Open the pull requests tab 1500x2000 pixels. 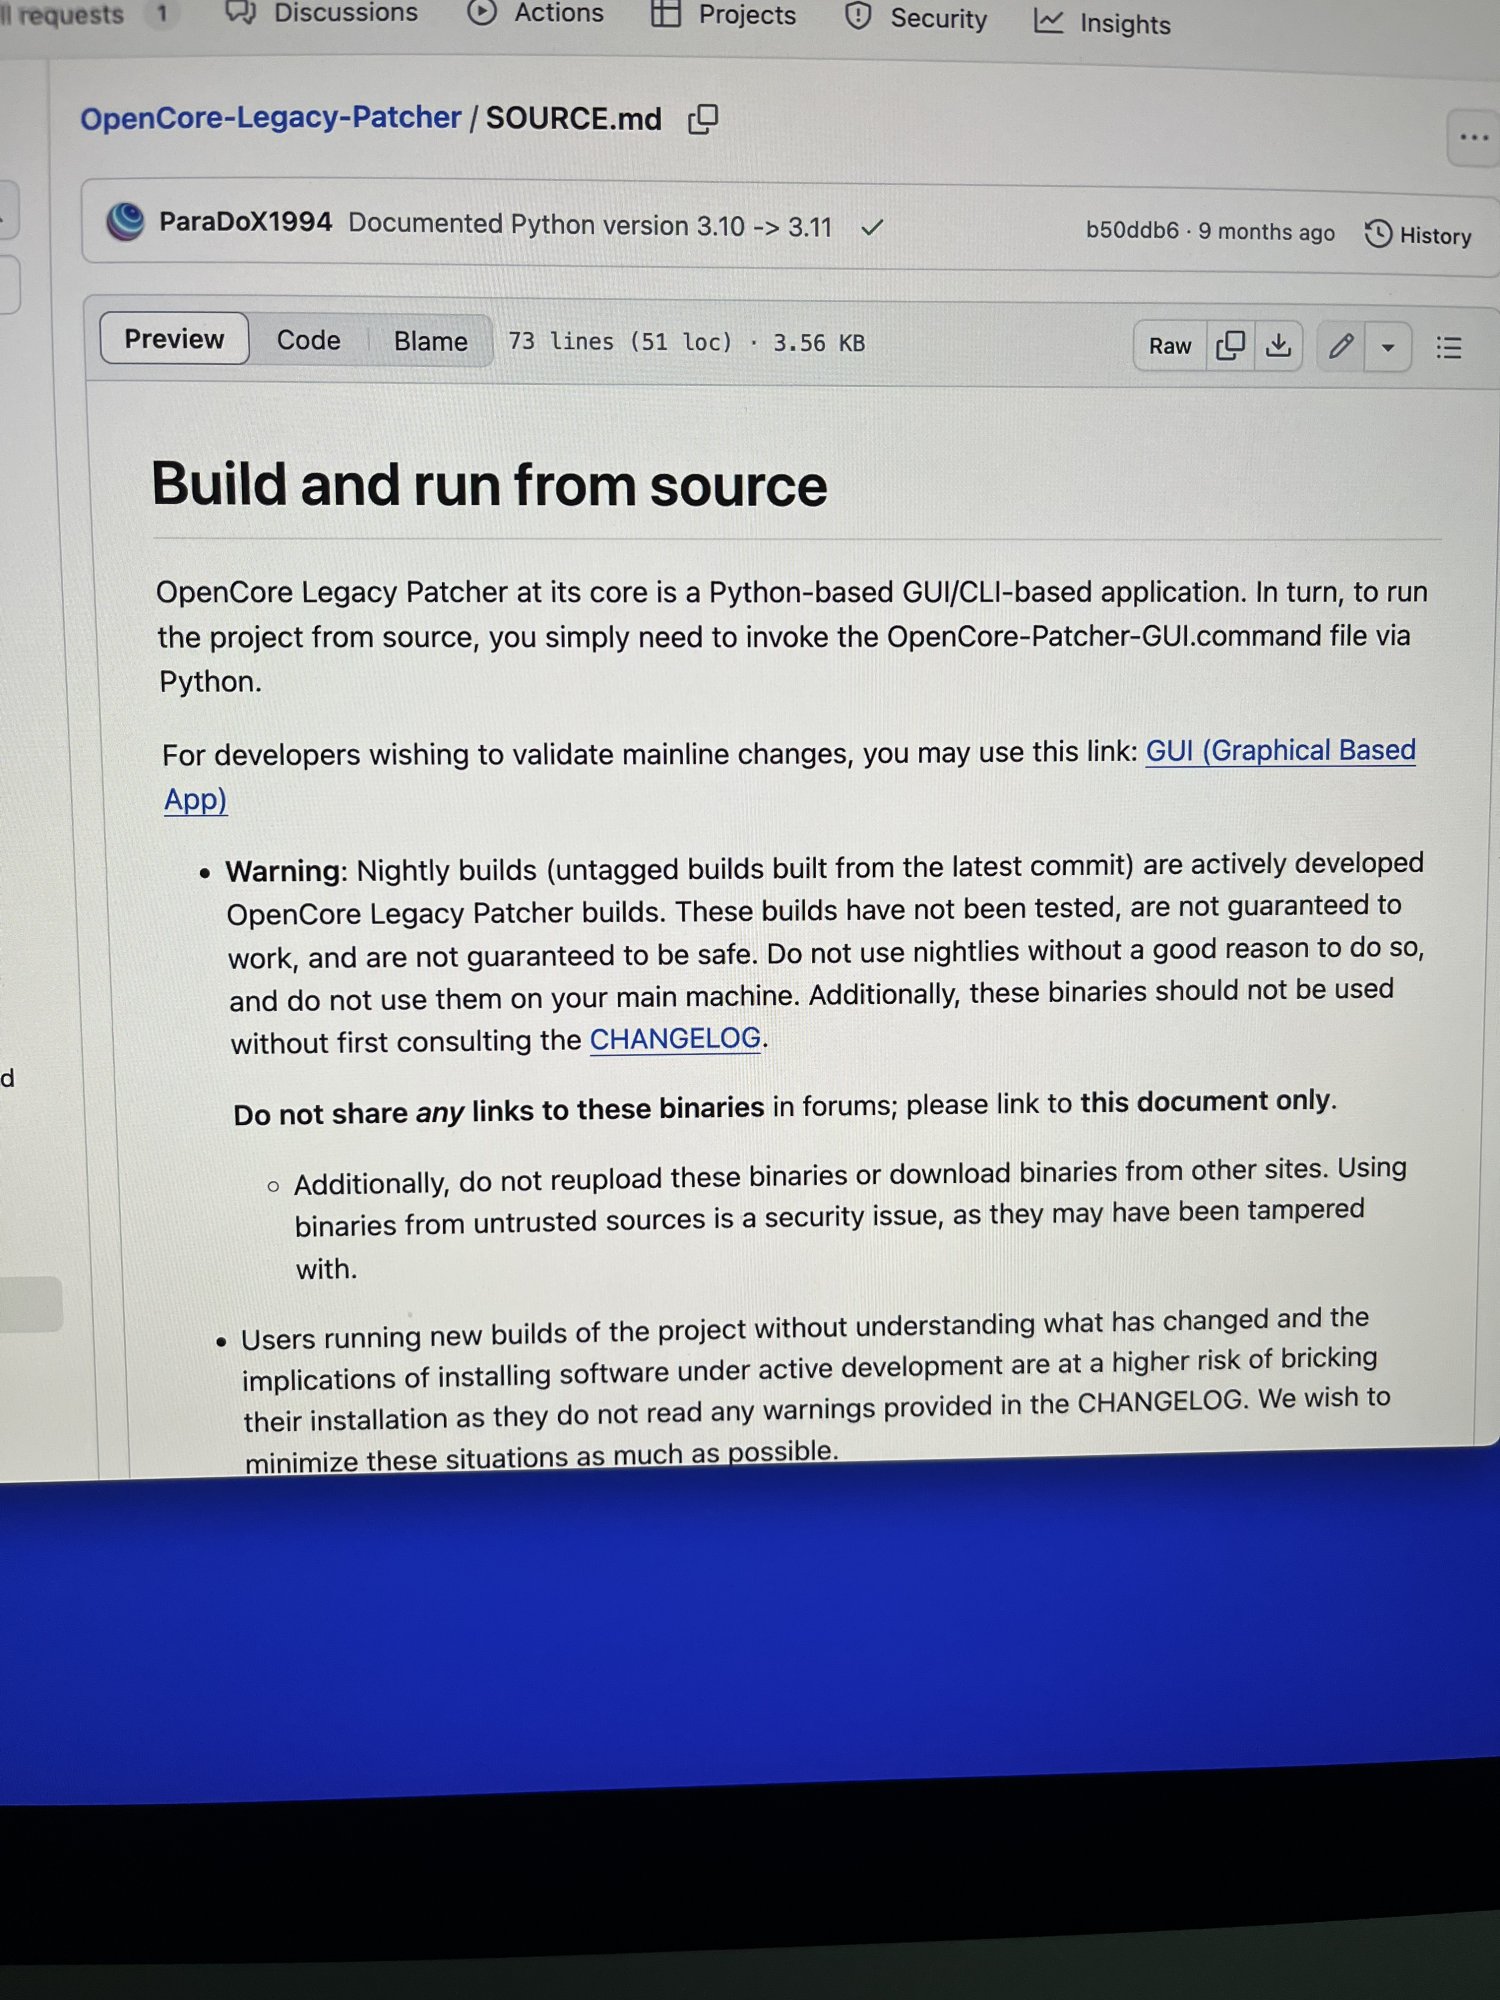88,14
